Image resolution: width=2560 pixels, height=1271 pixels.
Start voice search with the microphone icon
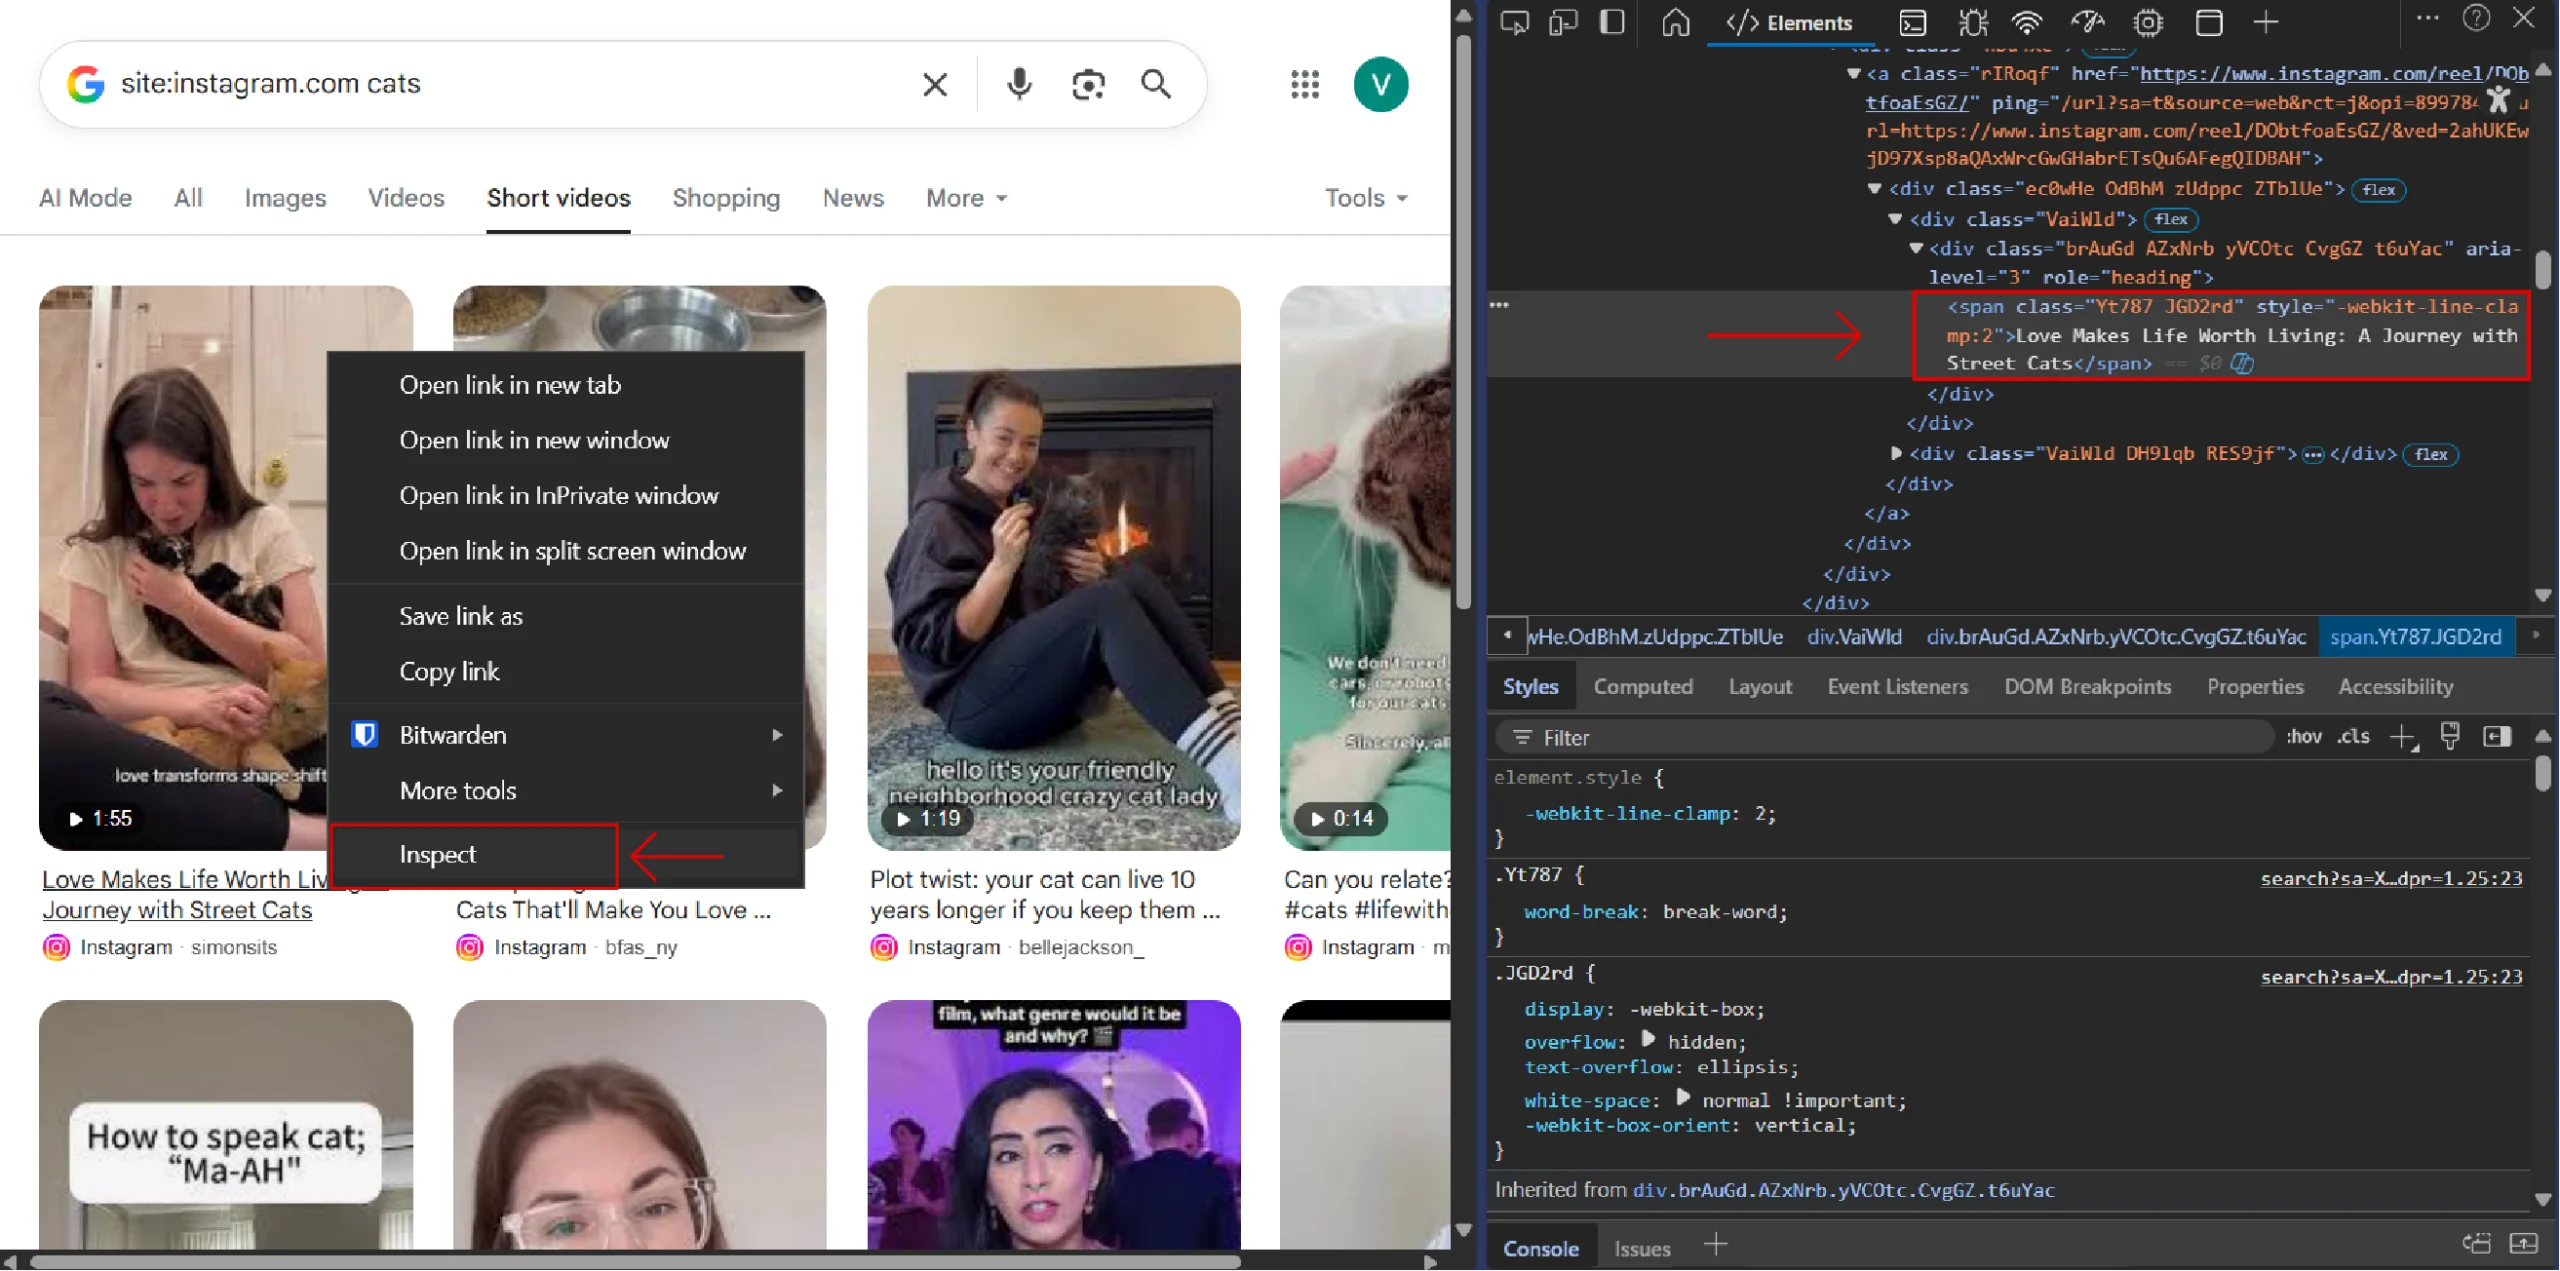1019,84
